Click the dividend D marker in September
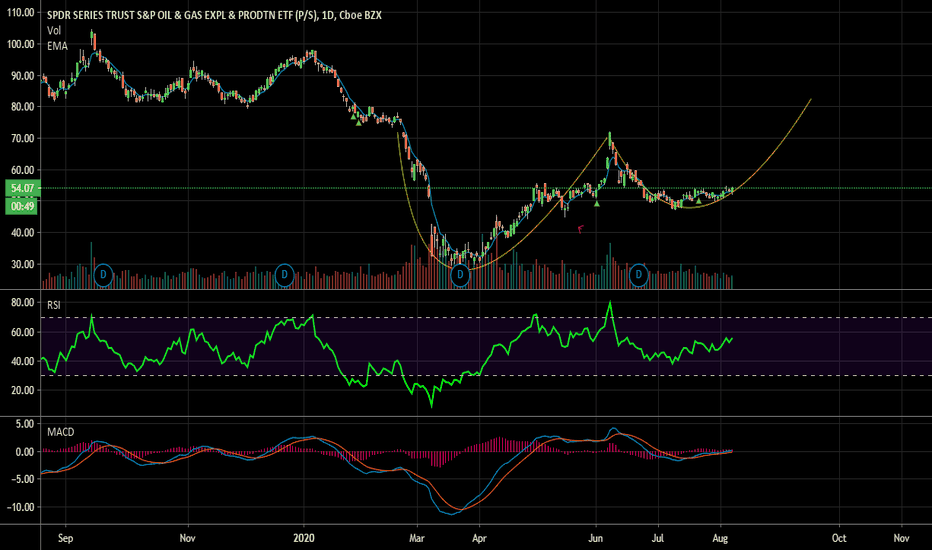The image size is (932, 550). (x=103, y=275)
